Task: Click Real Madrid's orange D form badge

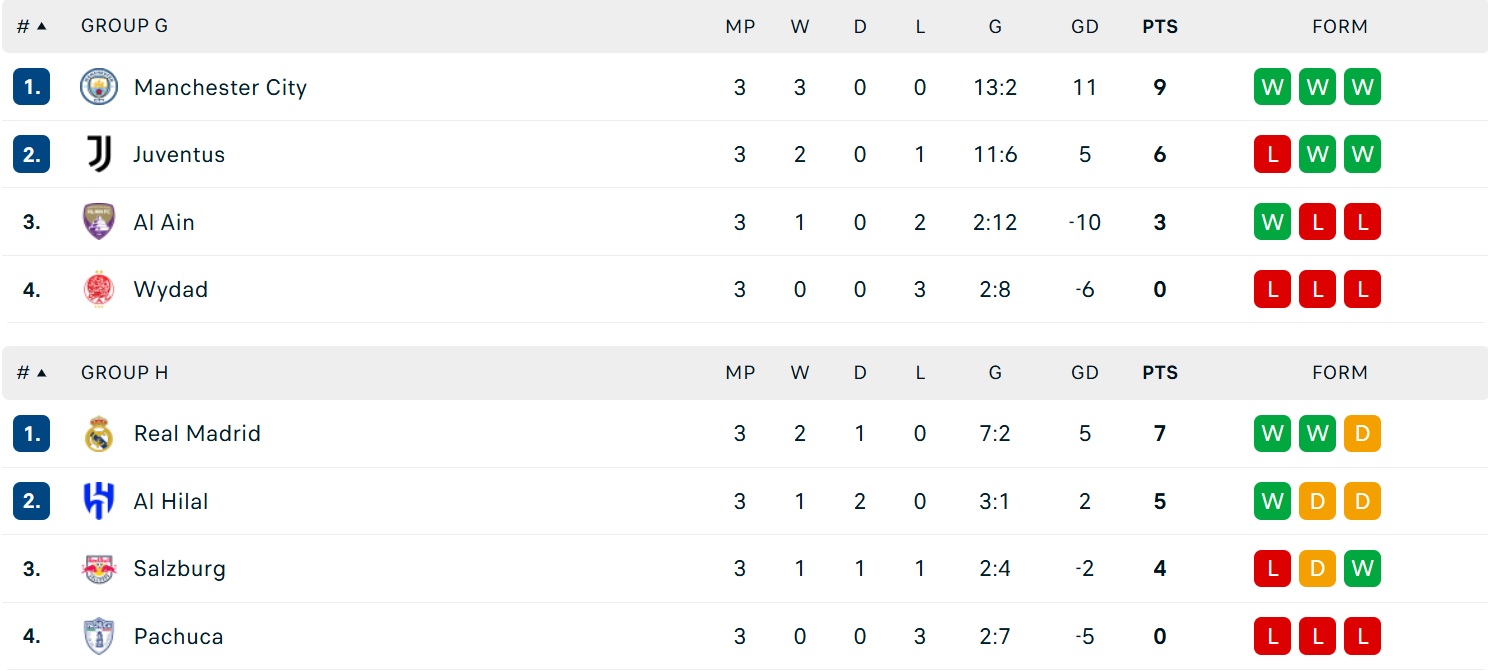Action: point(1363,433)
